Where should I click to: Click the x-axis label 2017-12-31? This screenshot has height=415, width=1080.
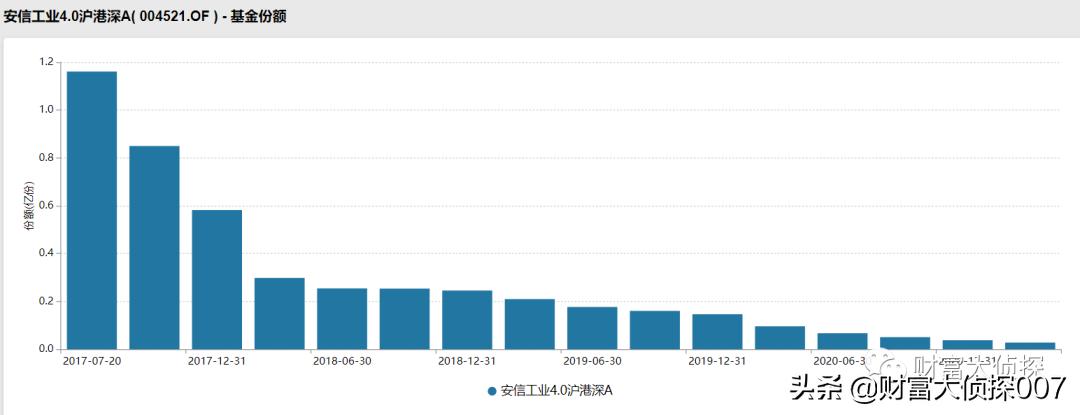coord(217,361)
